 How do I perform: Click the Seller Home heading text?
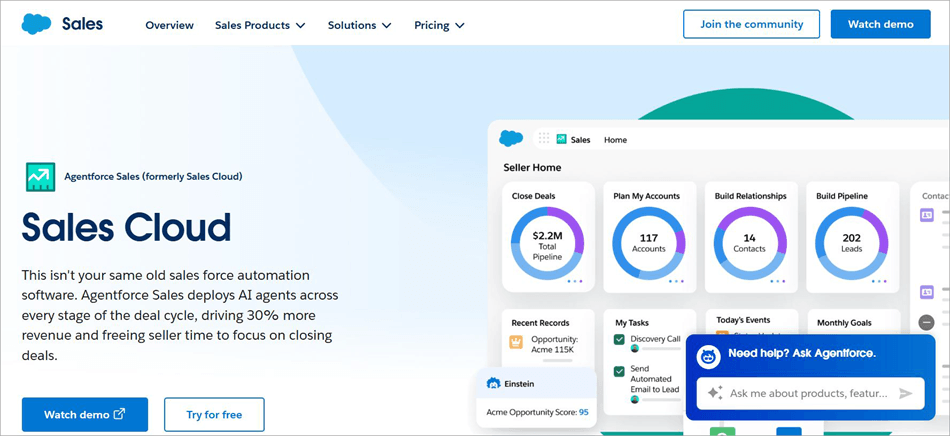(533, 167)
